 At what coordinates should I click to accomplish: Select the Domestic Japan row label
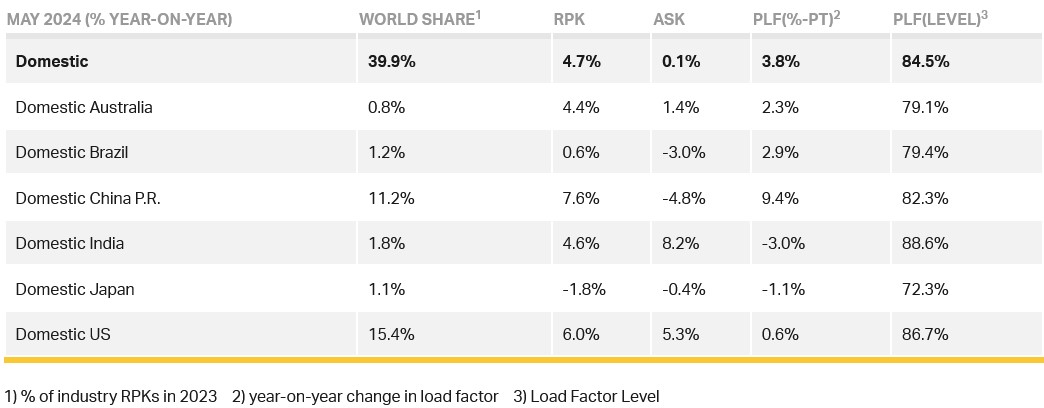tap(75, 290)
